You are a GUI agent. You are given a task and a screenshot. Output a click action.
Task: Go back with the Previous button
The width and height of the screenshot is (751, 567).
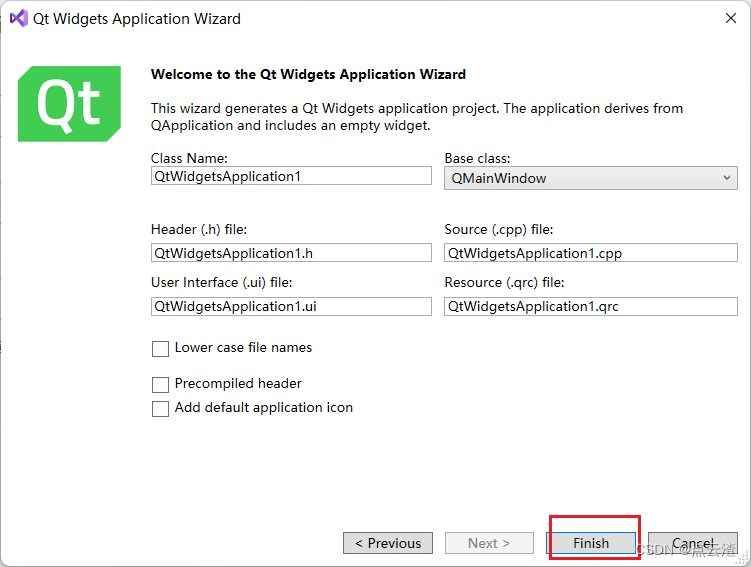coord(388,543)
